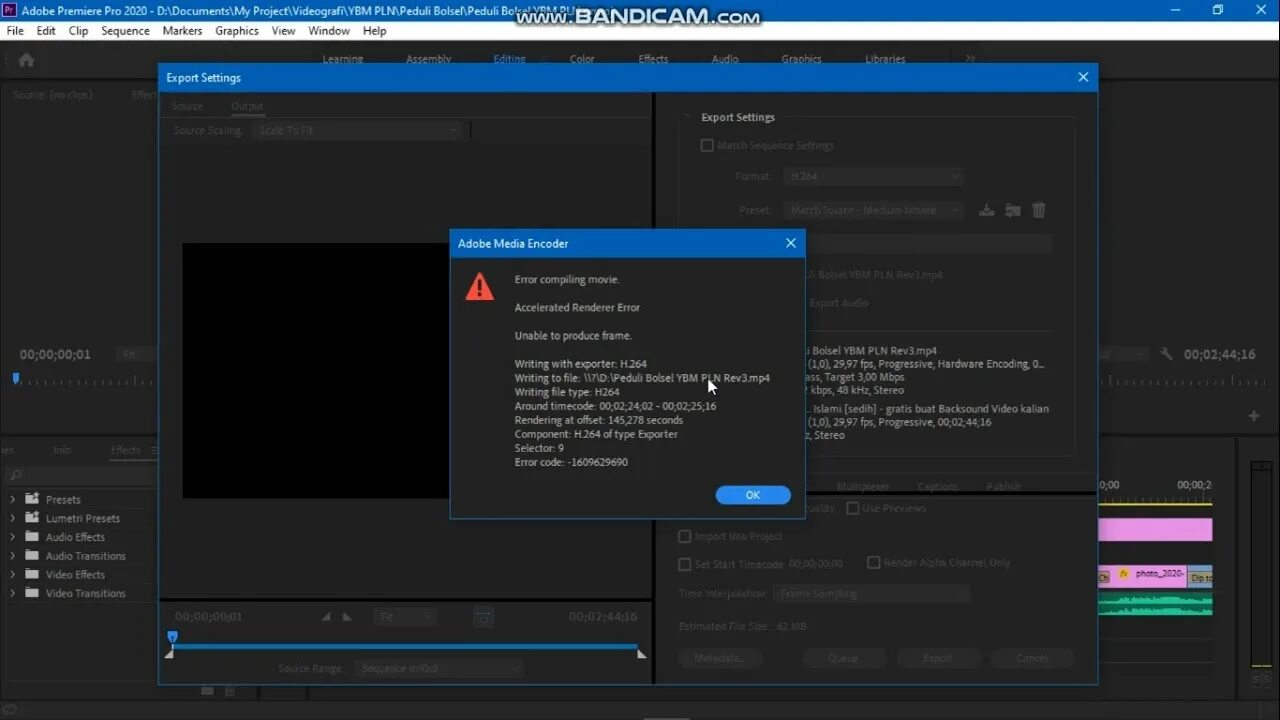Screen dimensions: 1280x720
Task: Click the red warning triangle icon
Action: coord(480,286)
